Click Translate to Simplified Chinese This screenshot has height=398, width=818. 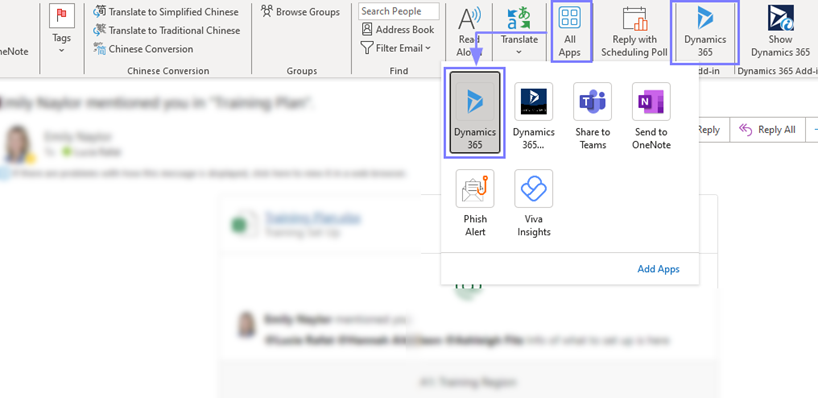165,11
